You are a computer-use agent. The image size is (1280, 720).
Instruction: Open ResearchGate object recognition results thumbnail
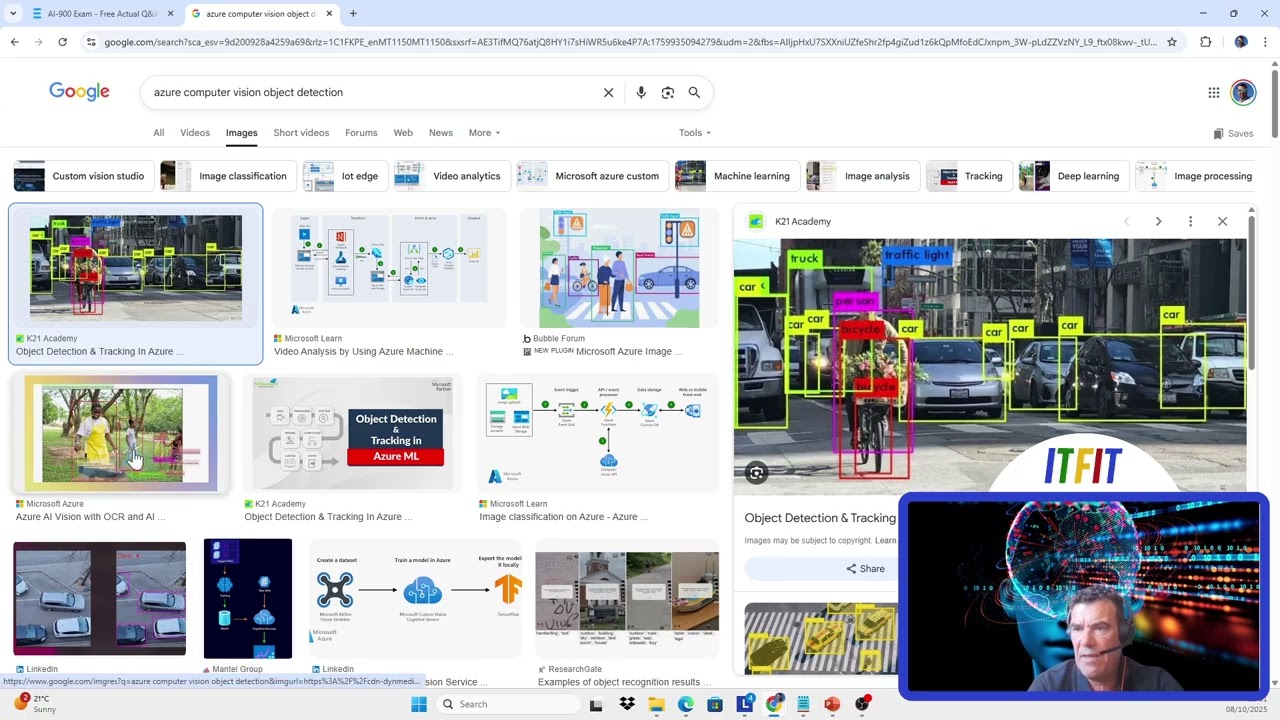click(627, 598)
